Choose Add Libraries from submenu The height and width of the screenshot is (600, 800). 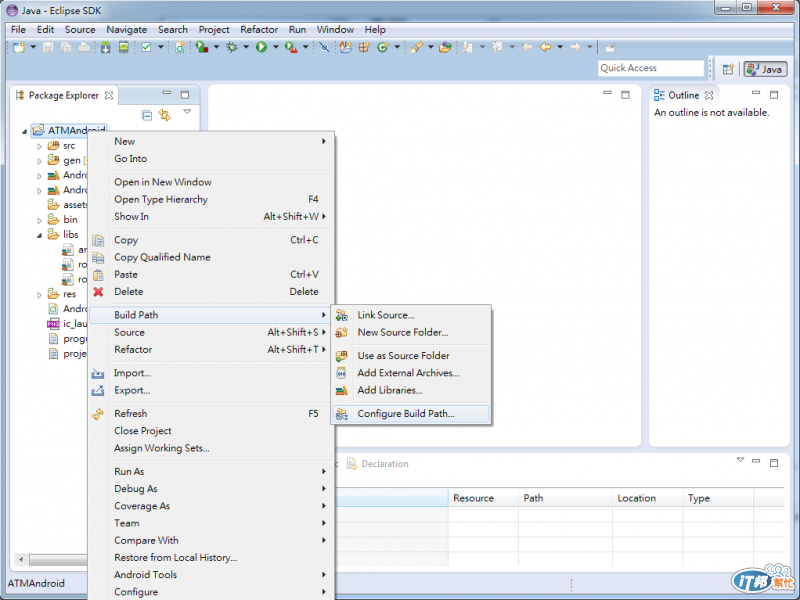click(411, 390)
